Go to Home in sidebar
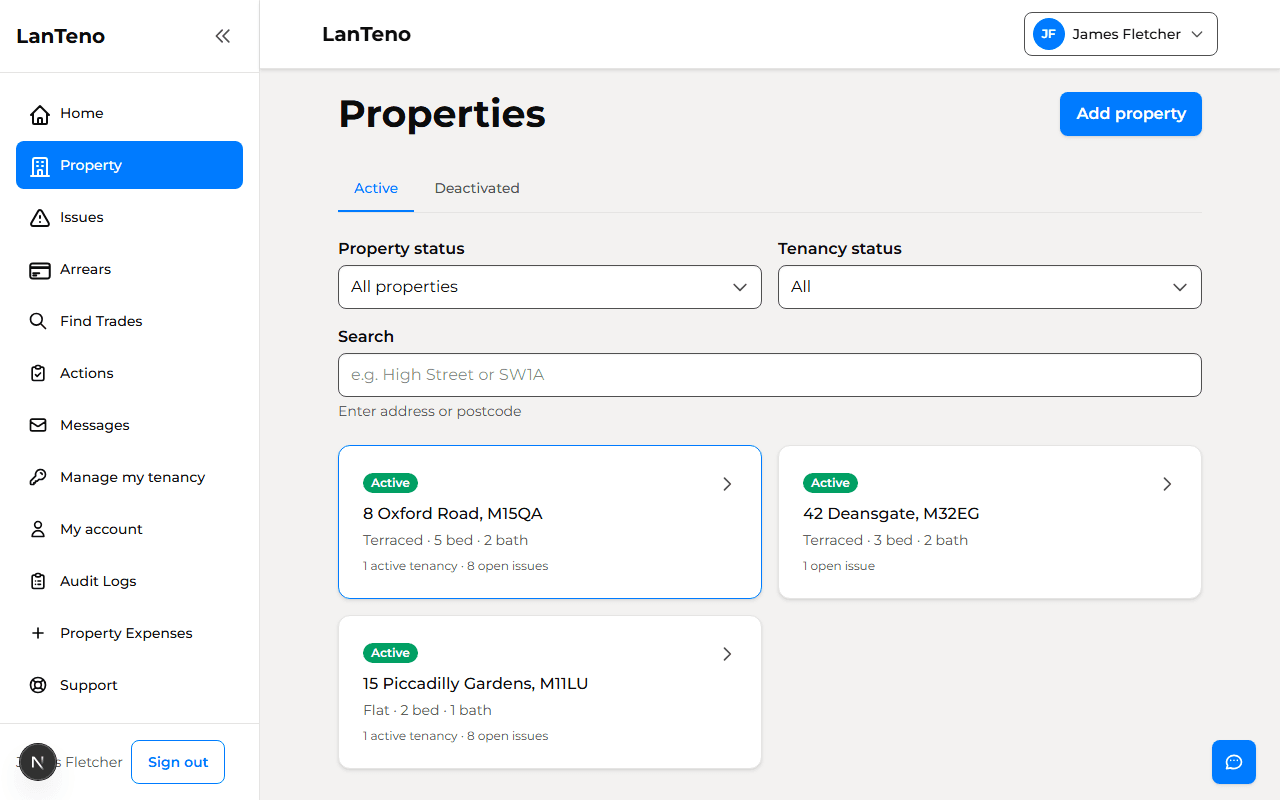Screen dimensions: 1280x800 point(129,113)
